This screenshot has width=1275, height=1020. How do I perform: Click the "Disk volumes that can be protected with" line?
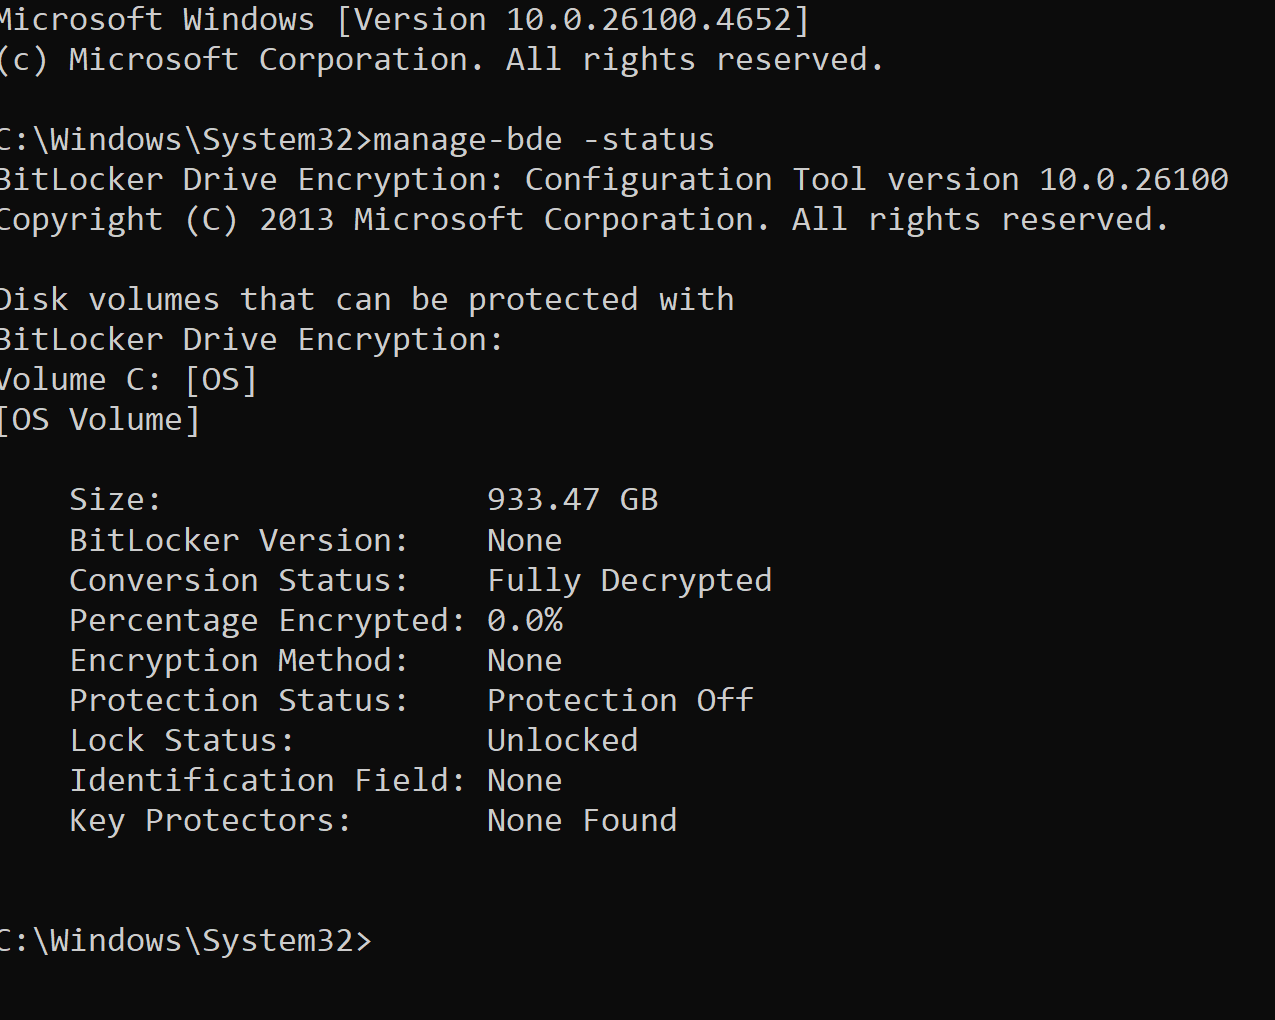click(367, 299)
